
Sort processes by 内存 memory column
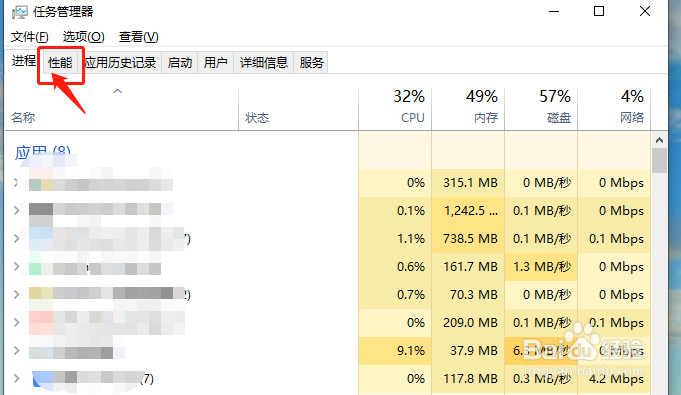(x=468, y=108)
